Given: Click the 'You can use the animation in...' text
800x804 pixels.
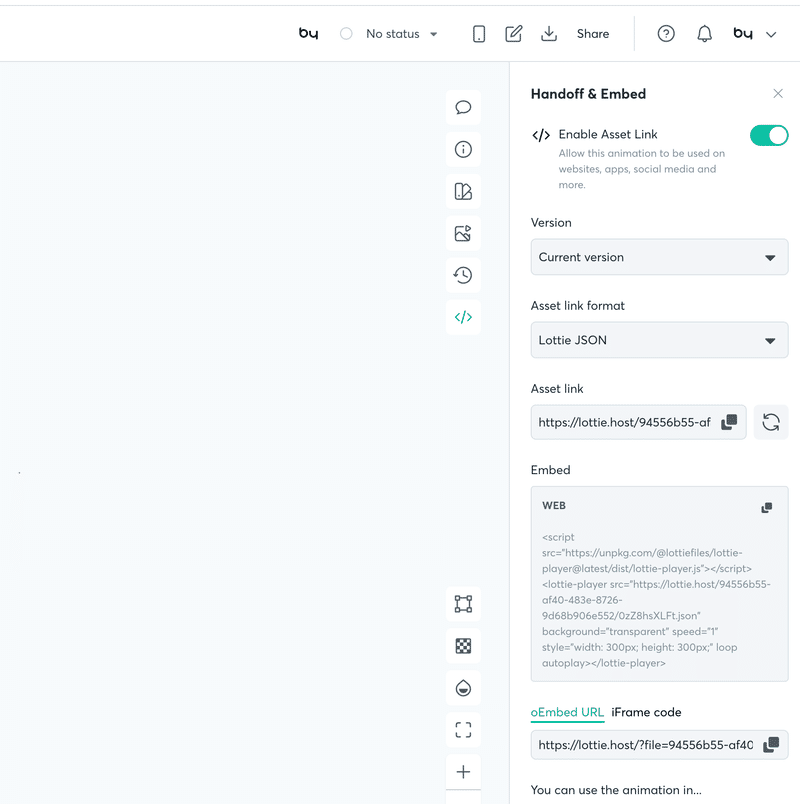Looking at the screenshot, I should click(616, 790).
